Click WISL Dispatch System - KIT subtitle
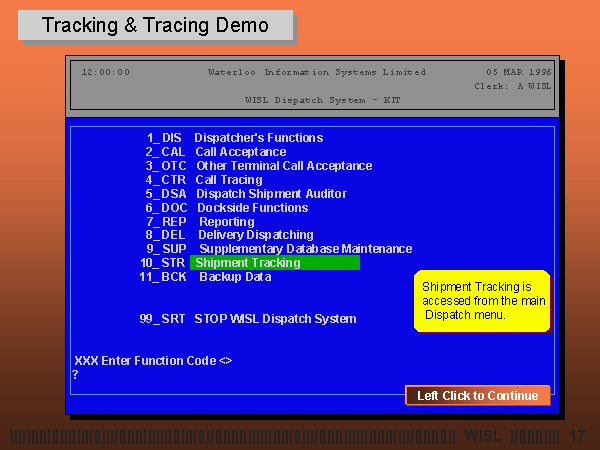This screenshot has height=450, width=600. pos(323,100)
